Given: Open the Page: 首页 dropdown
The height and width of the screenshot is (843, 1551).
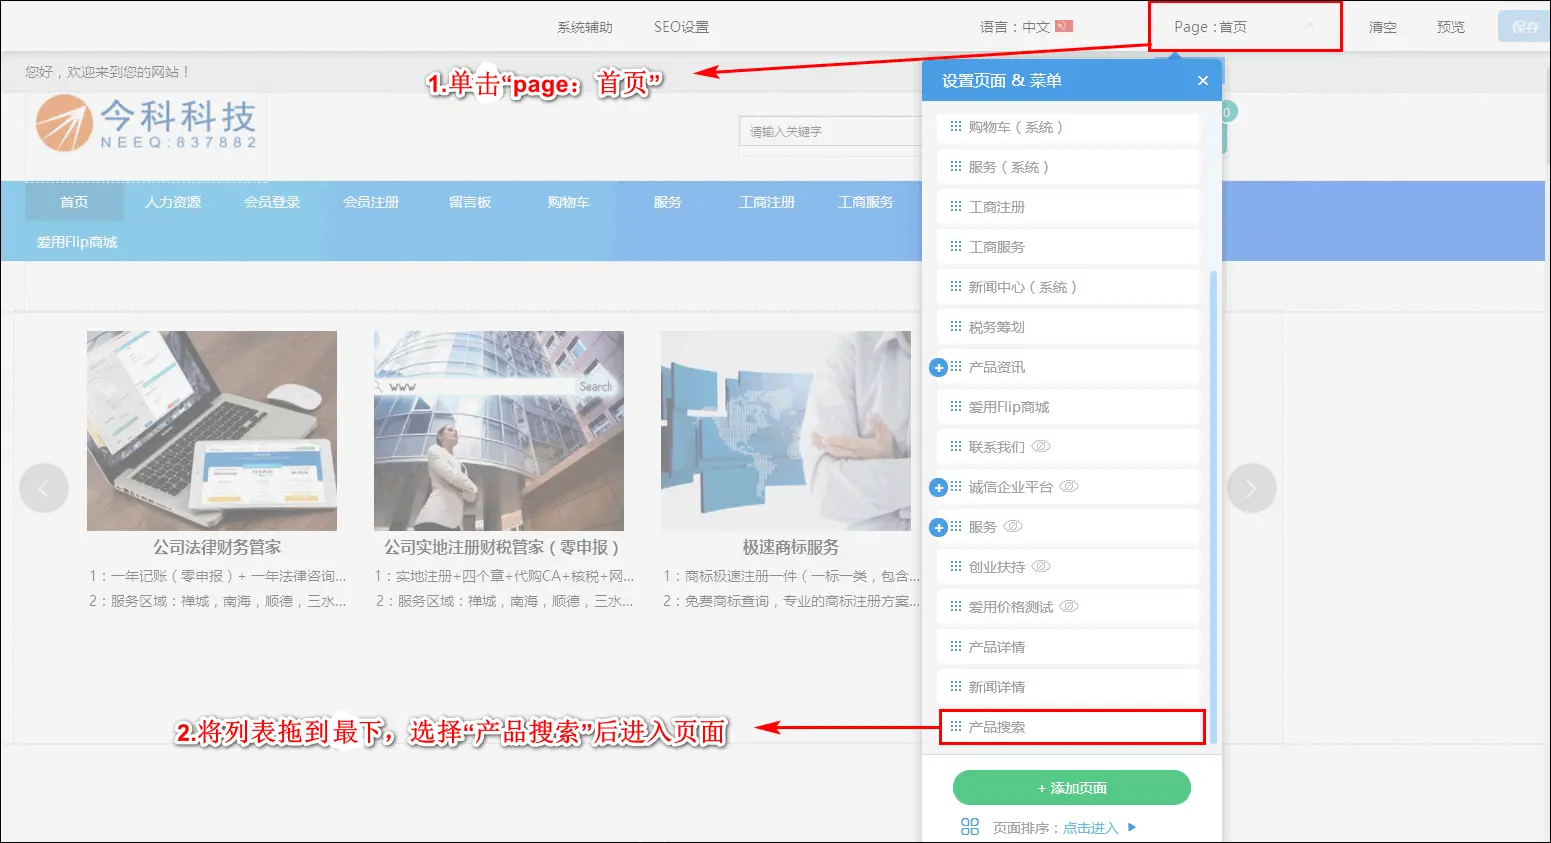Looking at the screenshot, I should (x=1244, y=27).
